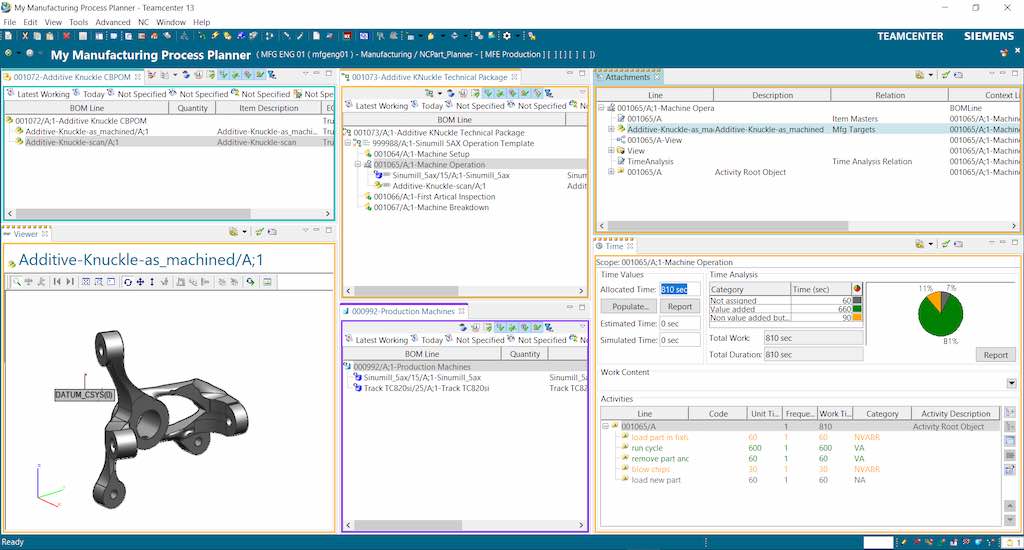The height and width of the screenshot is (550, 1024).
Task: Click the Activity Description column header
Action: pos(956,413)
